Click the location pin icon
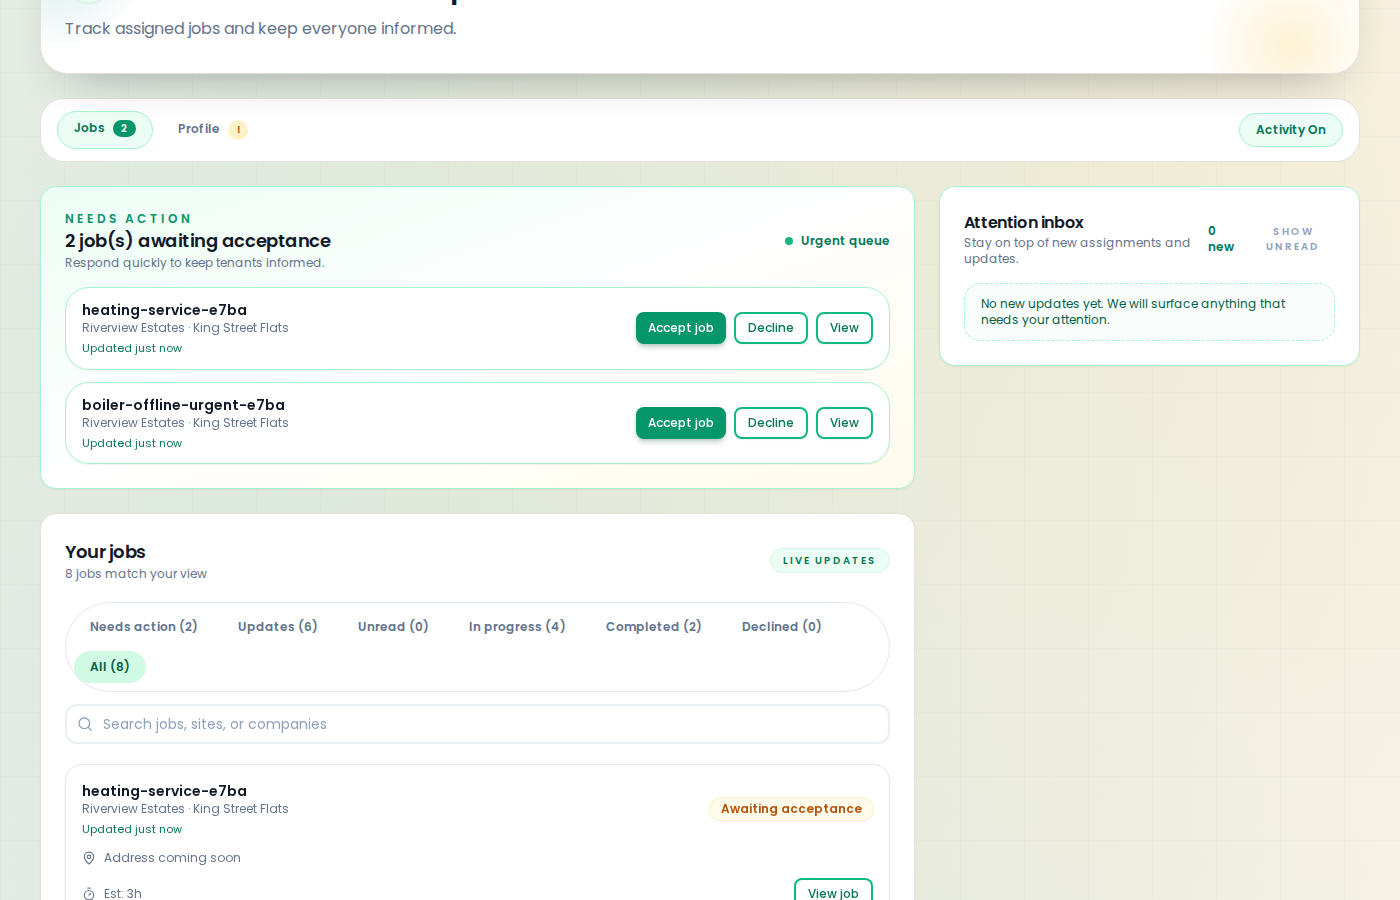1400x900 pixels. point(89,858)
